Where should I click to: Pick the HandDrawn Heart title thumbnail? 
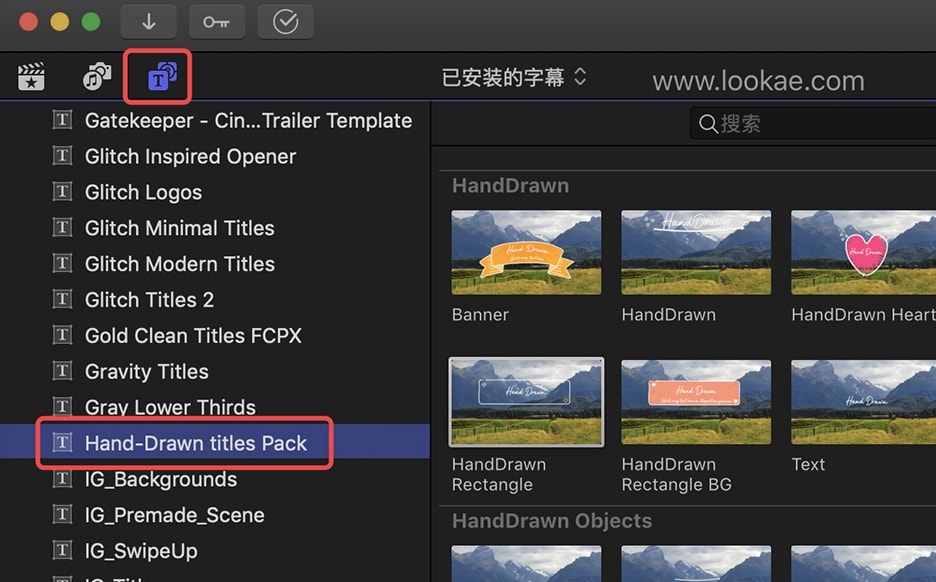[863, 252]
